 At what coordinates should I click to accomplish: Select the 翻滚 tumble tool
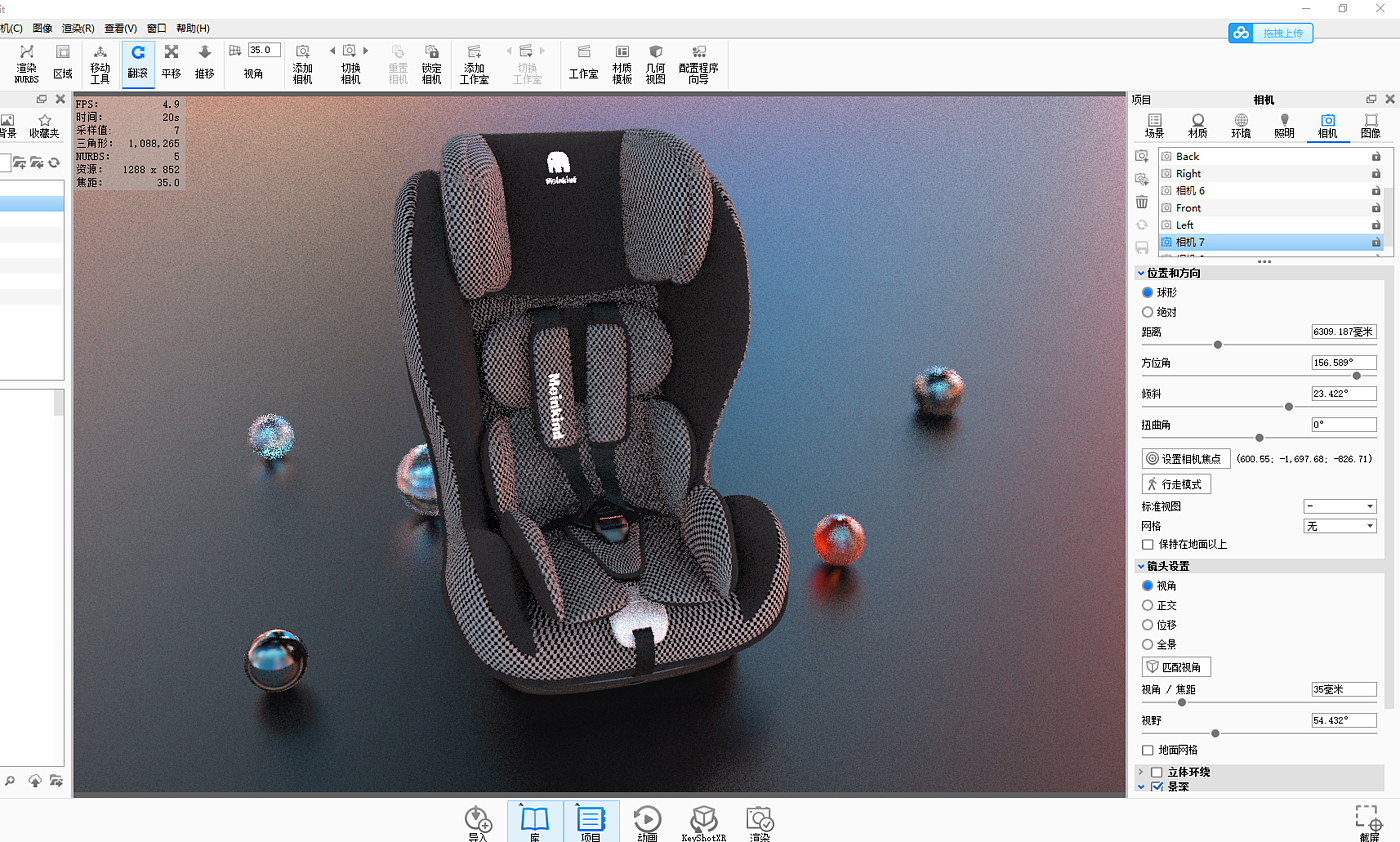pyautogui.click(x=138, y=61)
